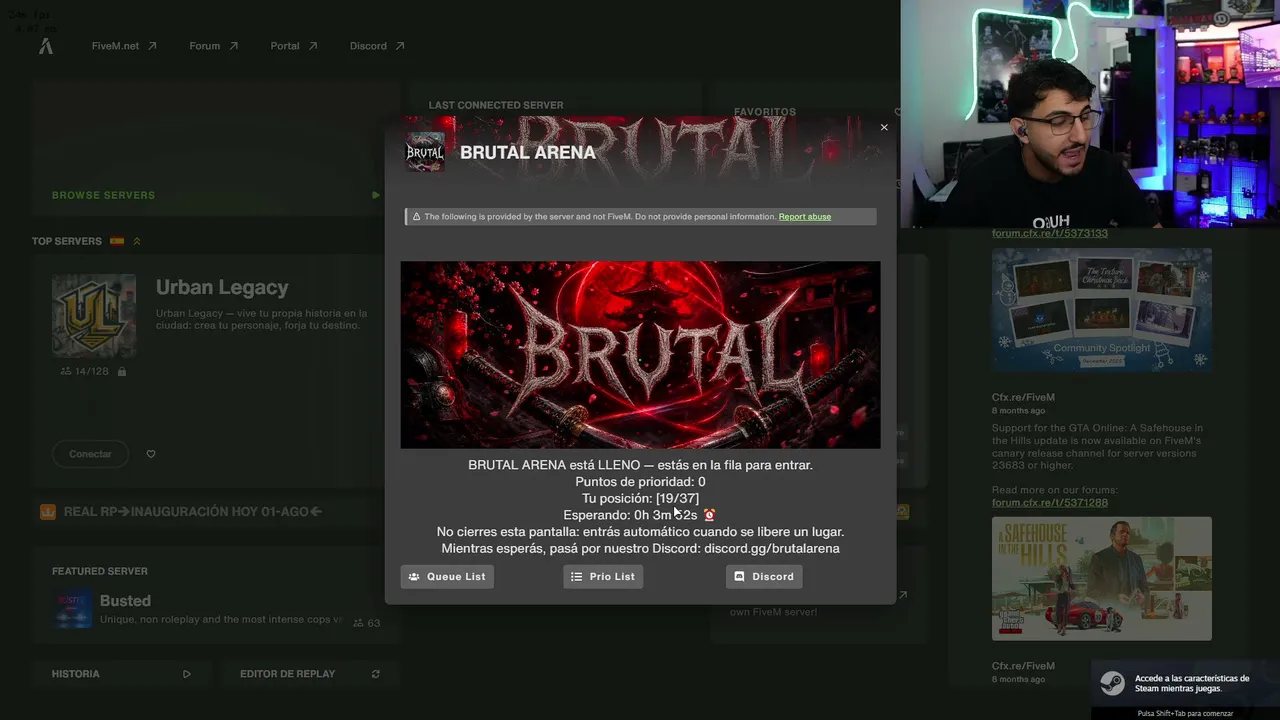This screenshot has height=720, width=1280.
Task: Click the warning triangle icon in the notice bar
Action: coord(417,217)
